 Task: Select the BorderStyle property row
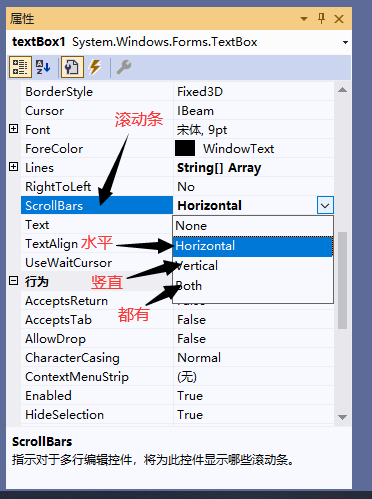click(177, 92)
